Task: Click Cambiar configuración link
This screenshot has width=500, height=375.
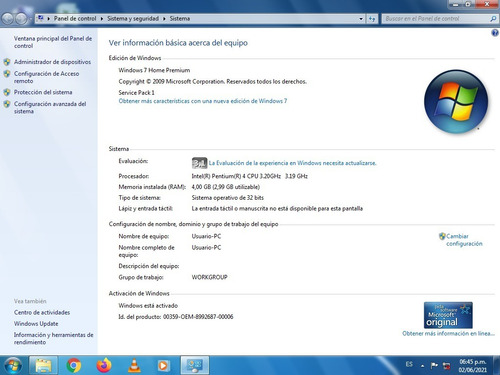Action: tap(464, 240)
